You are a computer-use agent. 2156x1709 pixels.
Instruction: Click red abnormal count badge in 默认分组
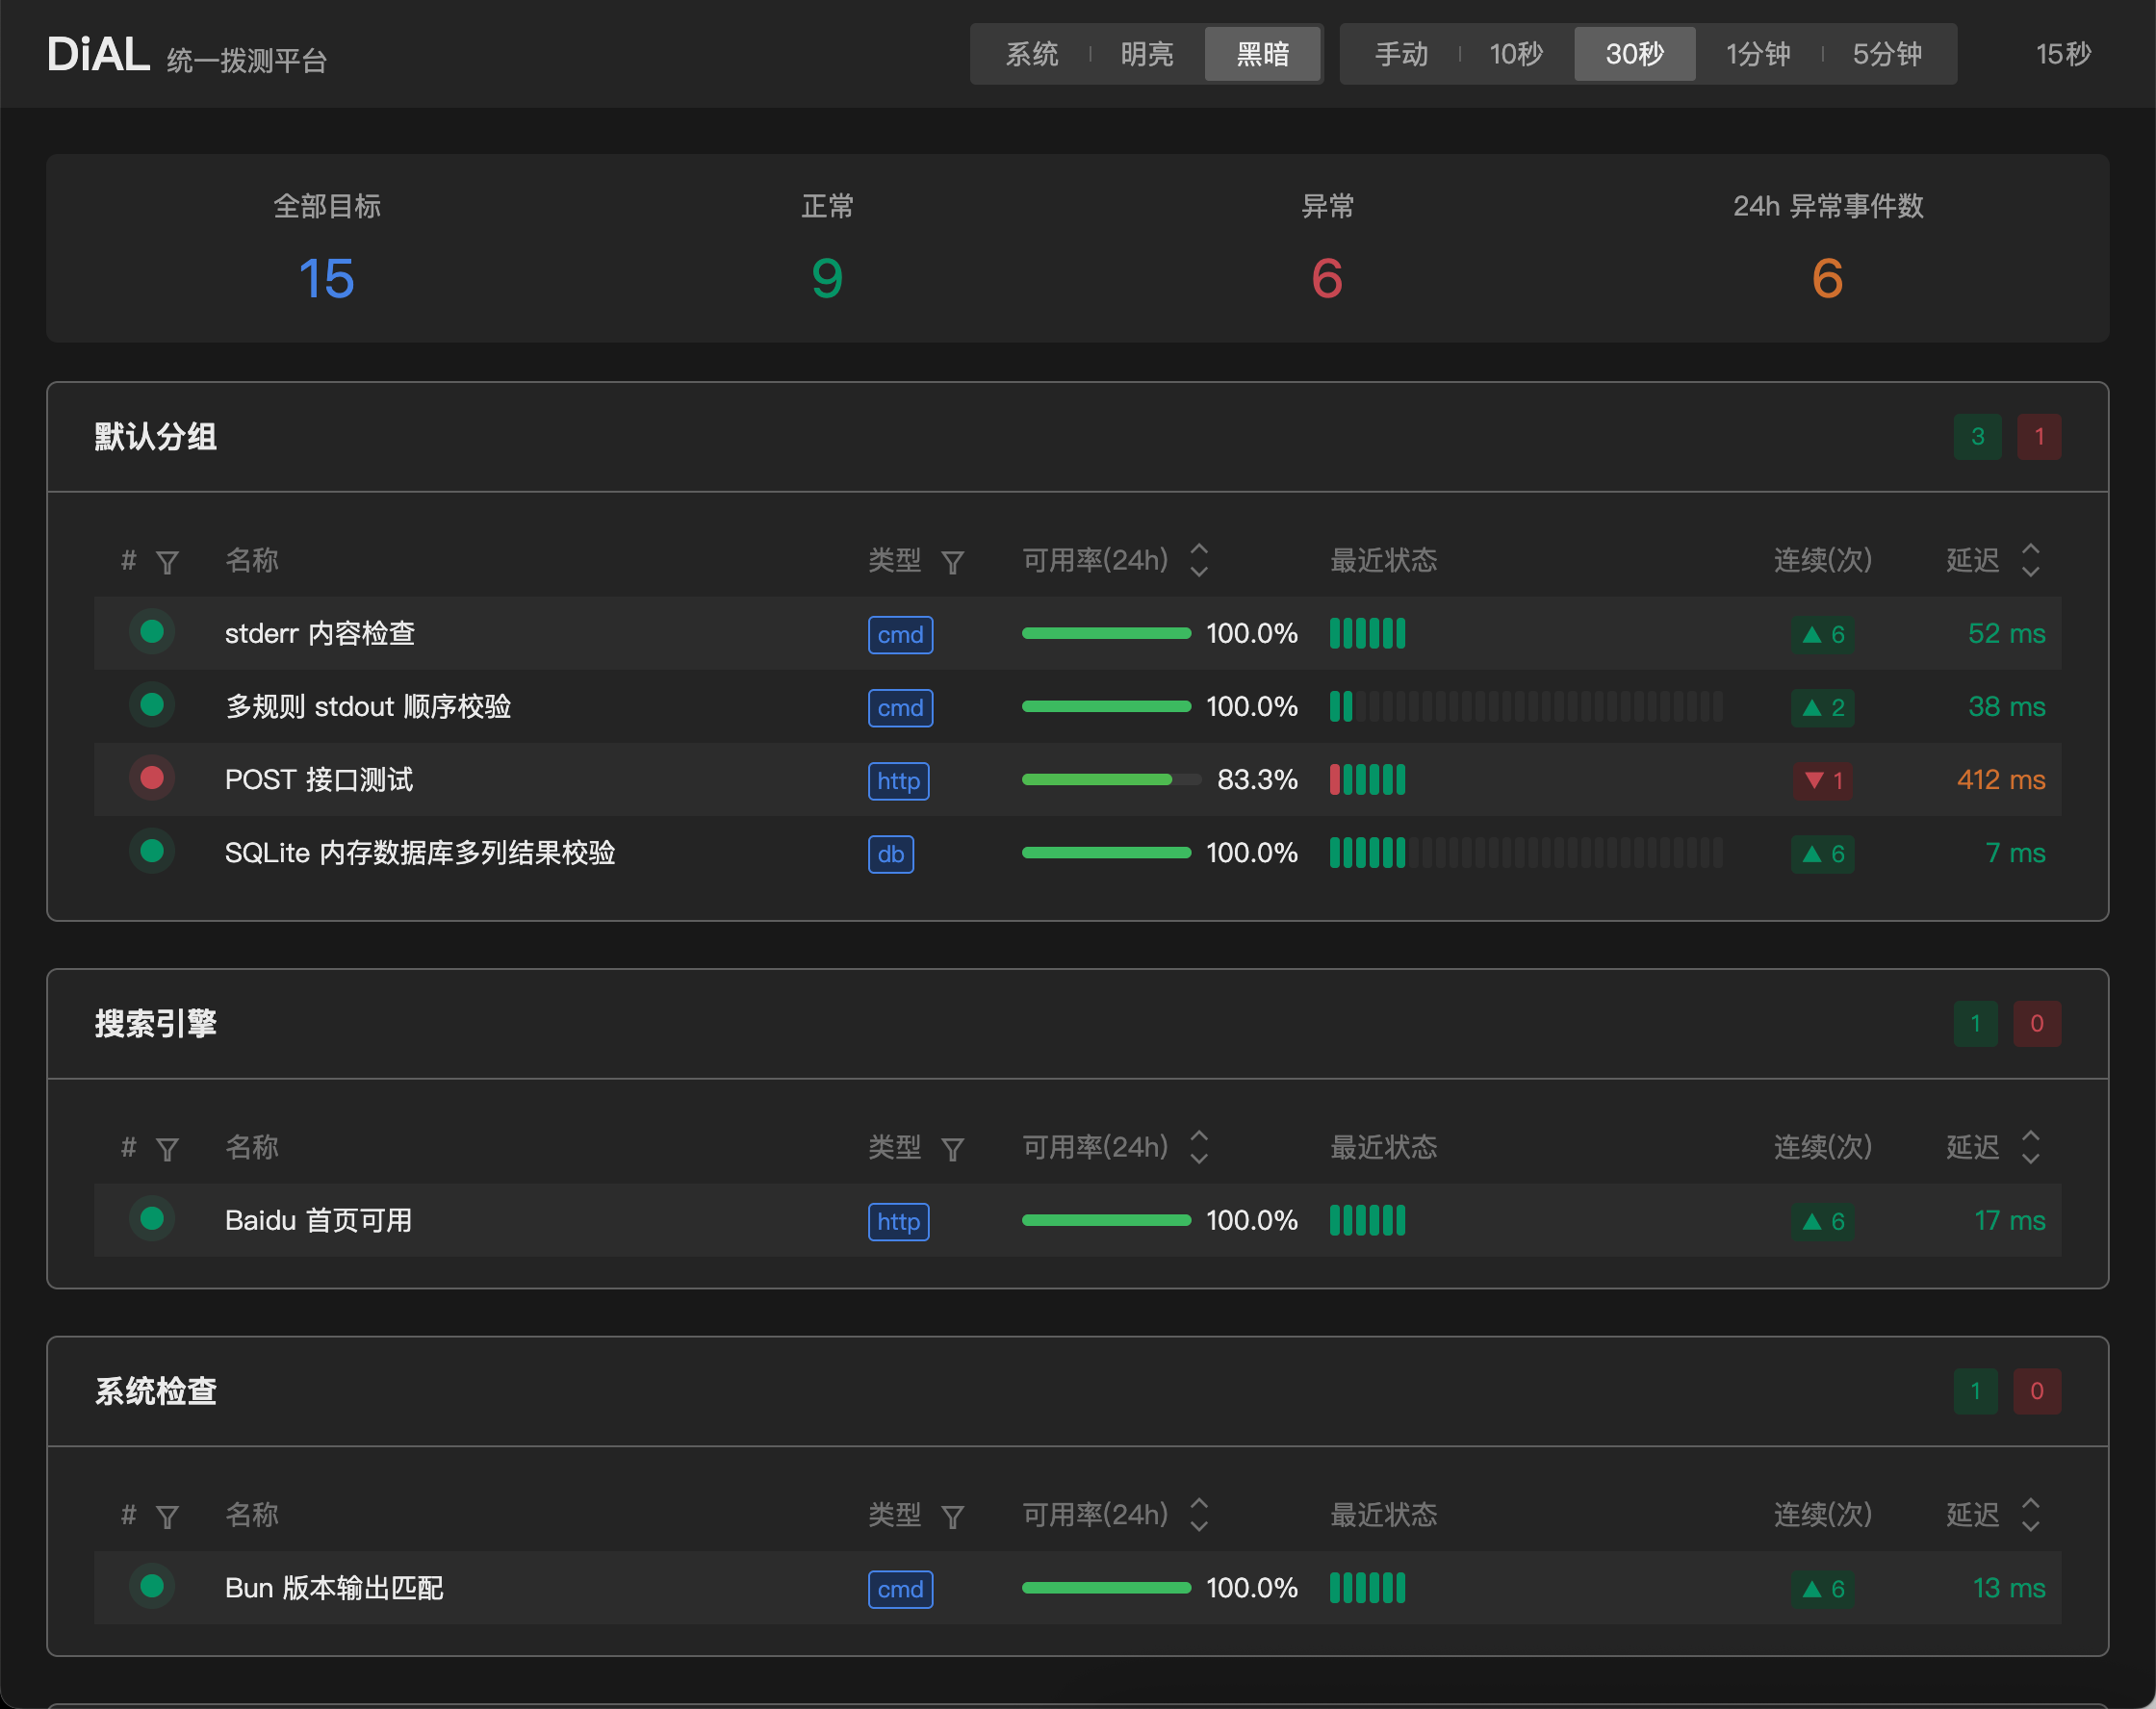click(2038, 436)
